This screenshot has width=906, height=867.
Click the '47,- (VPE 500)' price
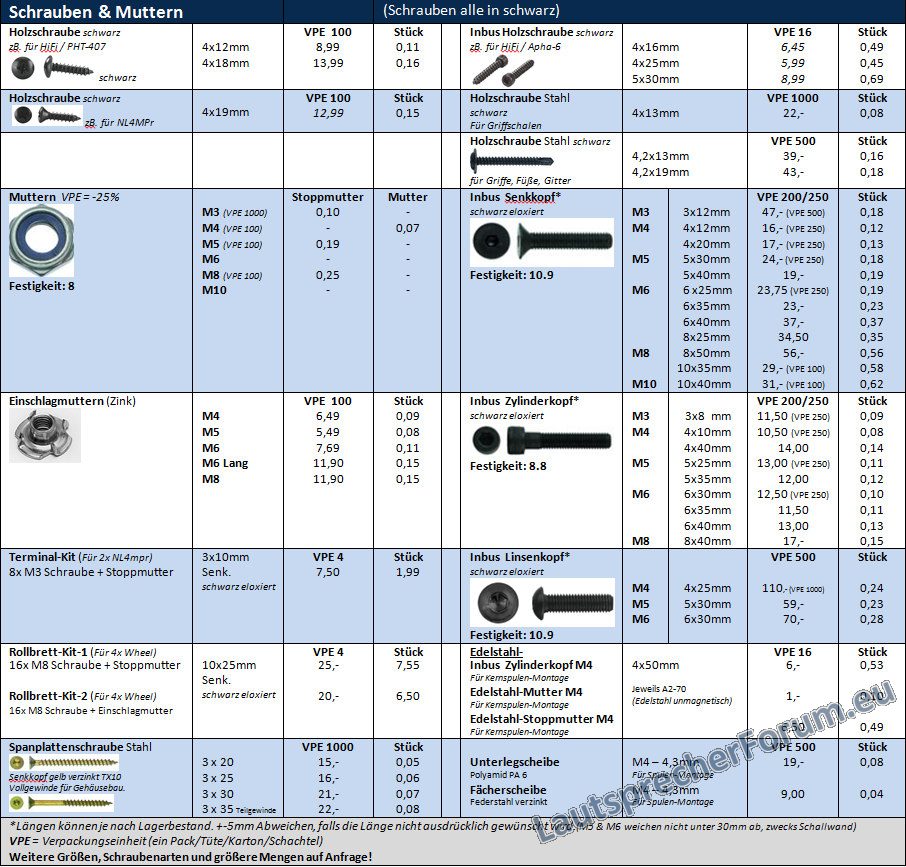click(x=793, y=212)
